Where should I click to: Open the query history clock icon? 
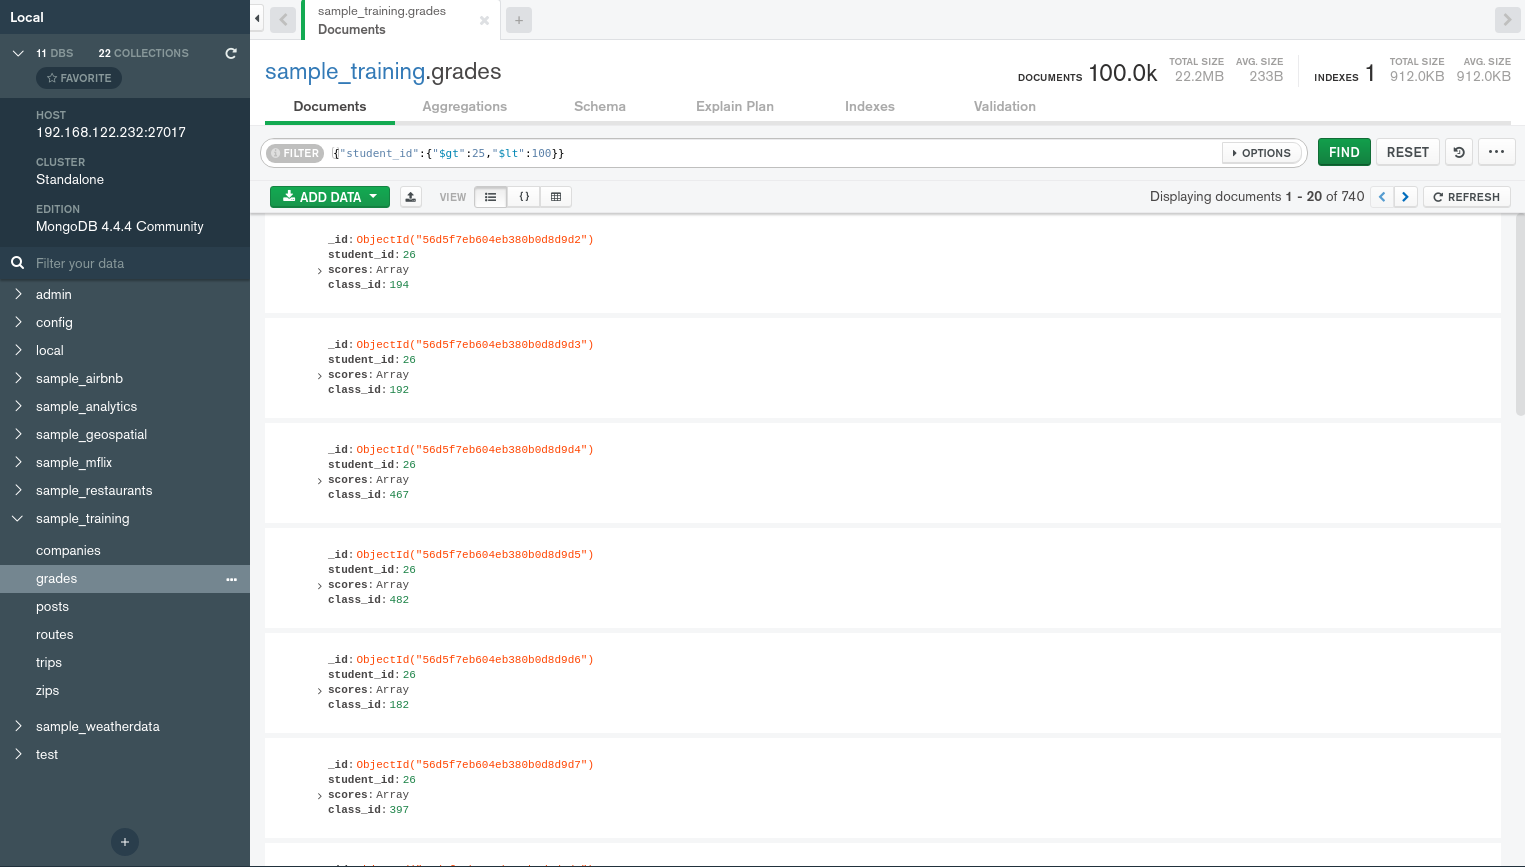click(x=1459, y=152)
